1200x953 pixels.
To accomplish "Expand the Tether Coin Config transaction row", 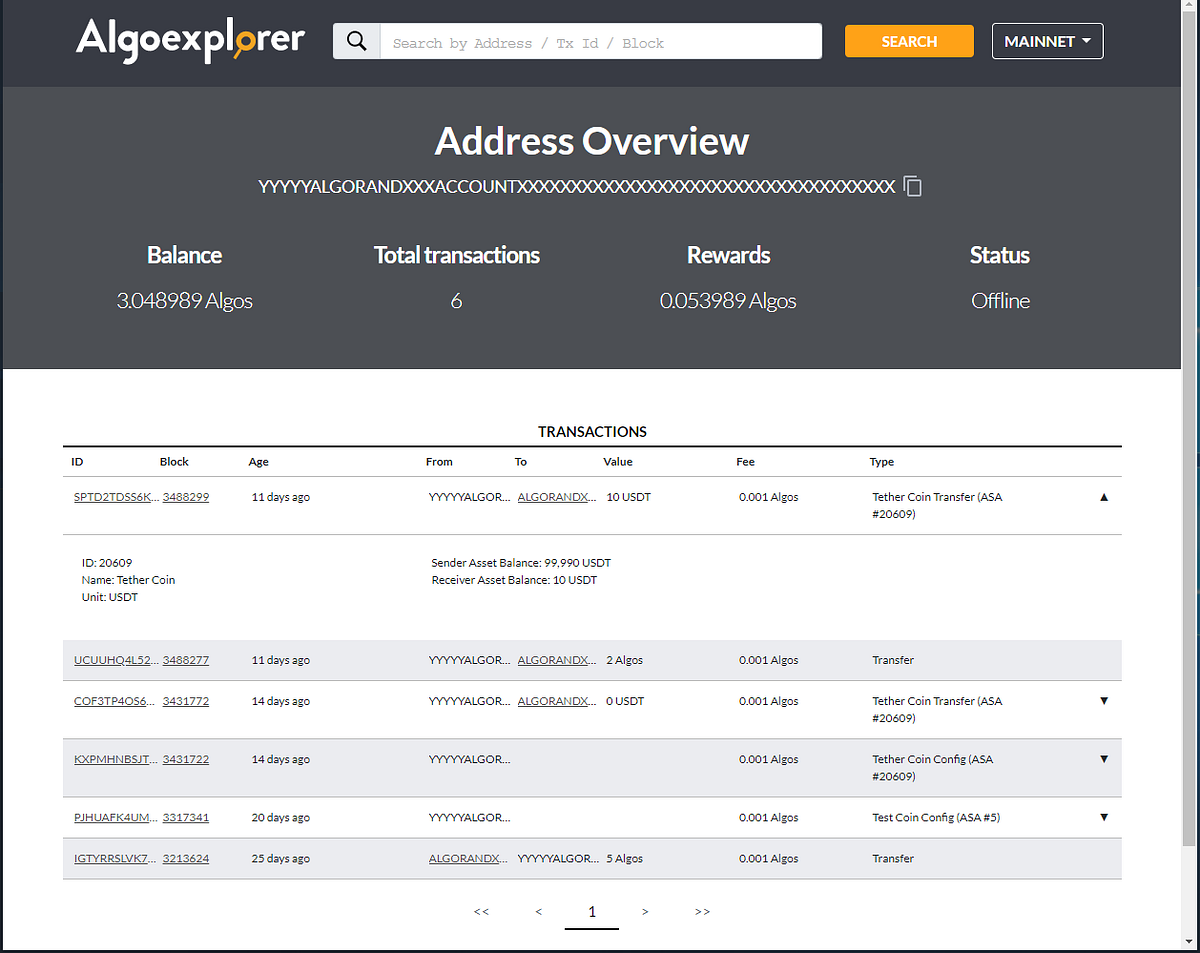I will click(x=1104, y=759).
